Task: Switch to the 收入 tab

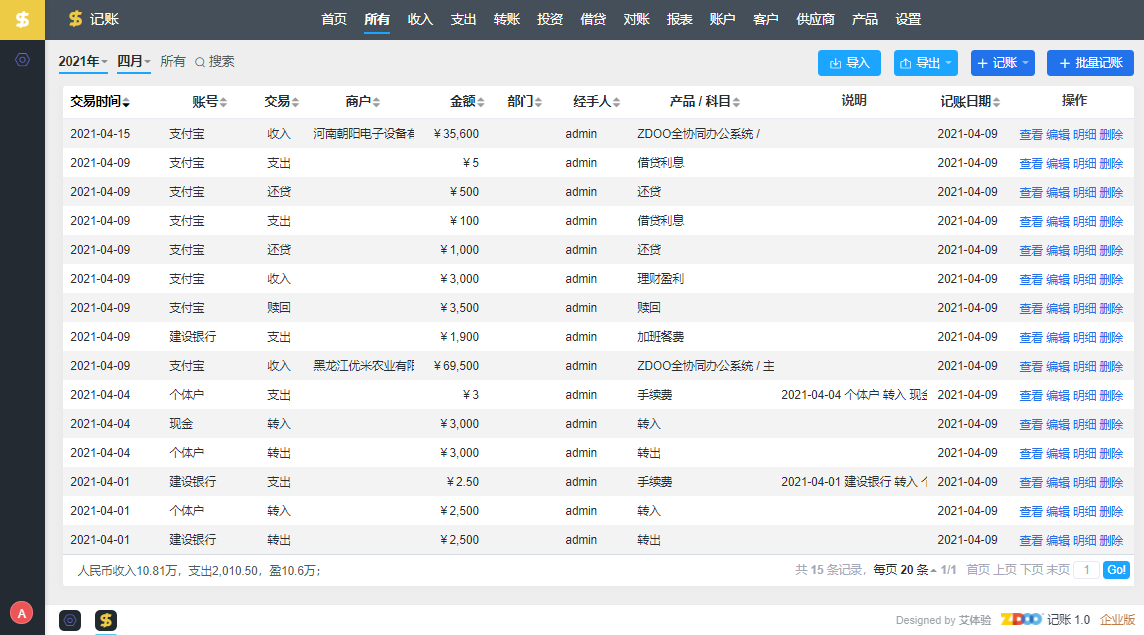Action: pos(420,19)
